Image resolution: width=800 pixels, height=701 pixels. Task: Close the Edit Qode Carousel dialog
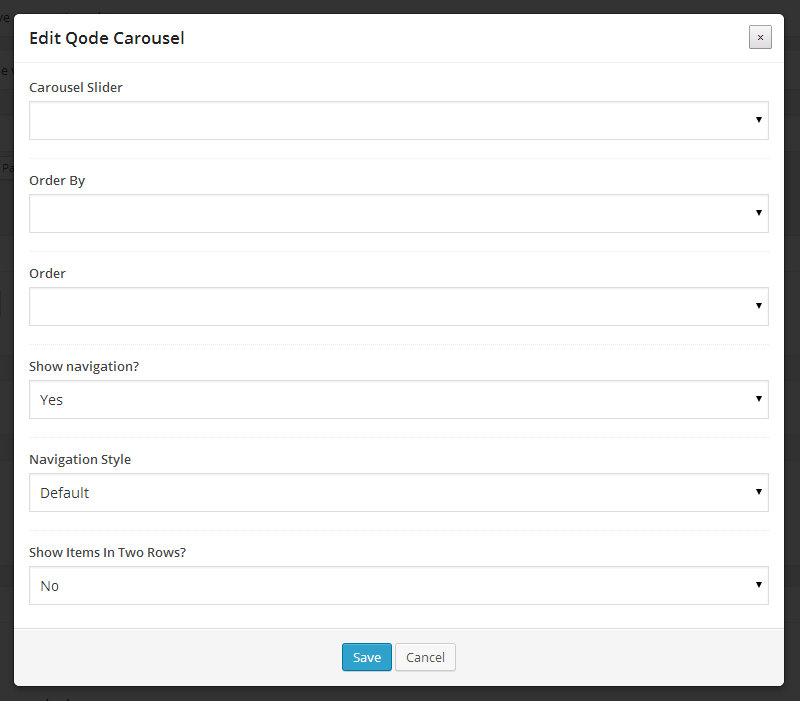click(760, 37)
